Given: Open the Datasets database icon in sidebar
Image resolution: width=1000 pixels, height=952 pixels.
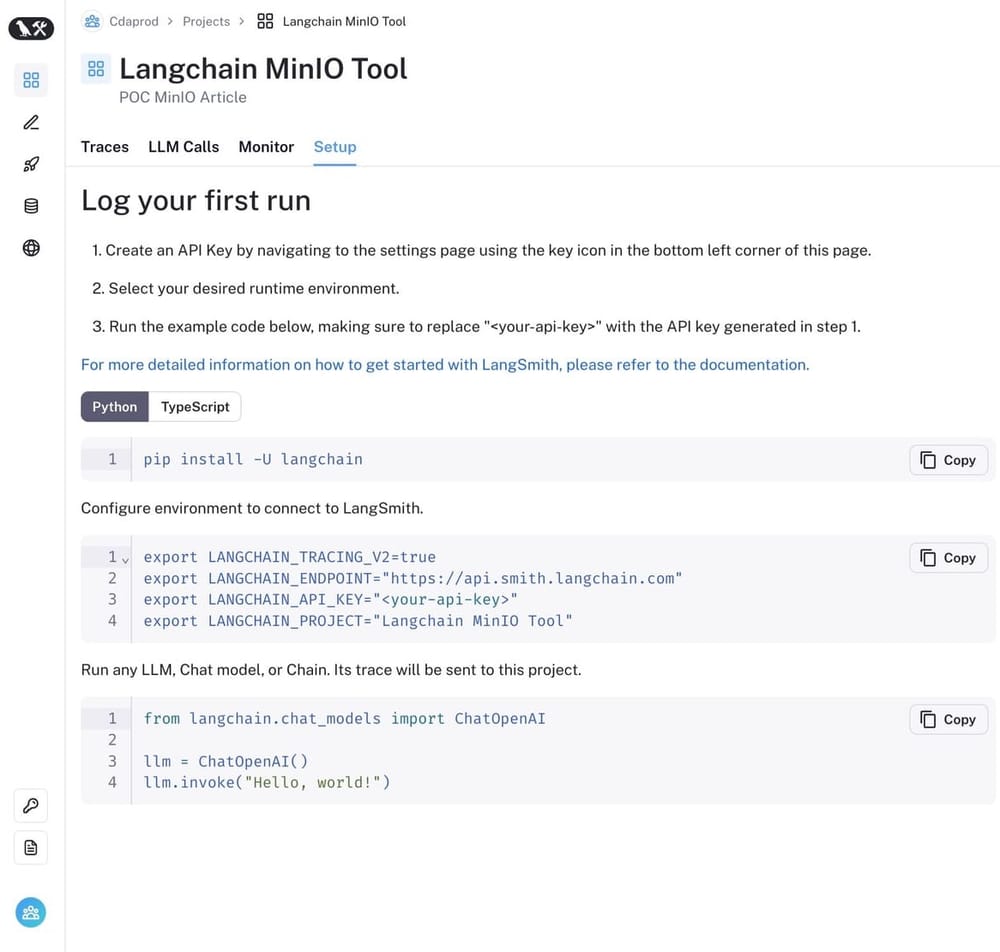Looking at the screenshot, I should pyautogui.click(x=30, y=205).
